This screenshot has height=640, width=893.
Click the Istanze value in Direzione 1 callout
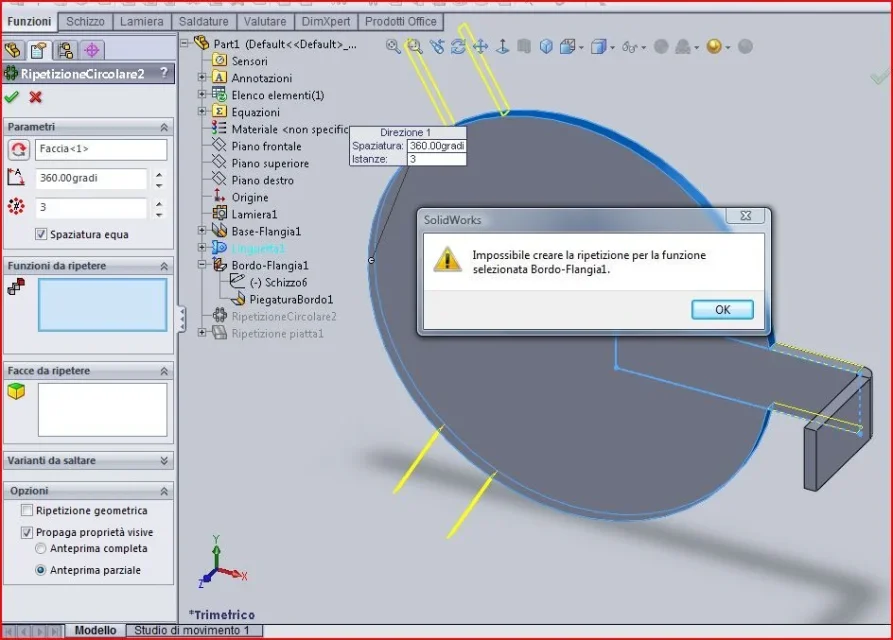click(x=436, y=159)
